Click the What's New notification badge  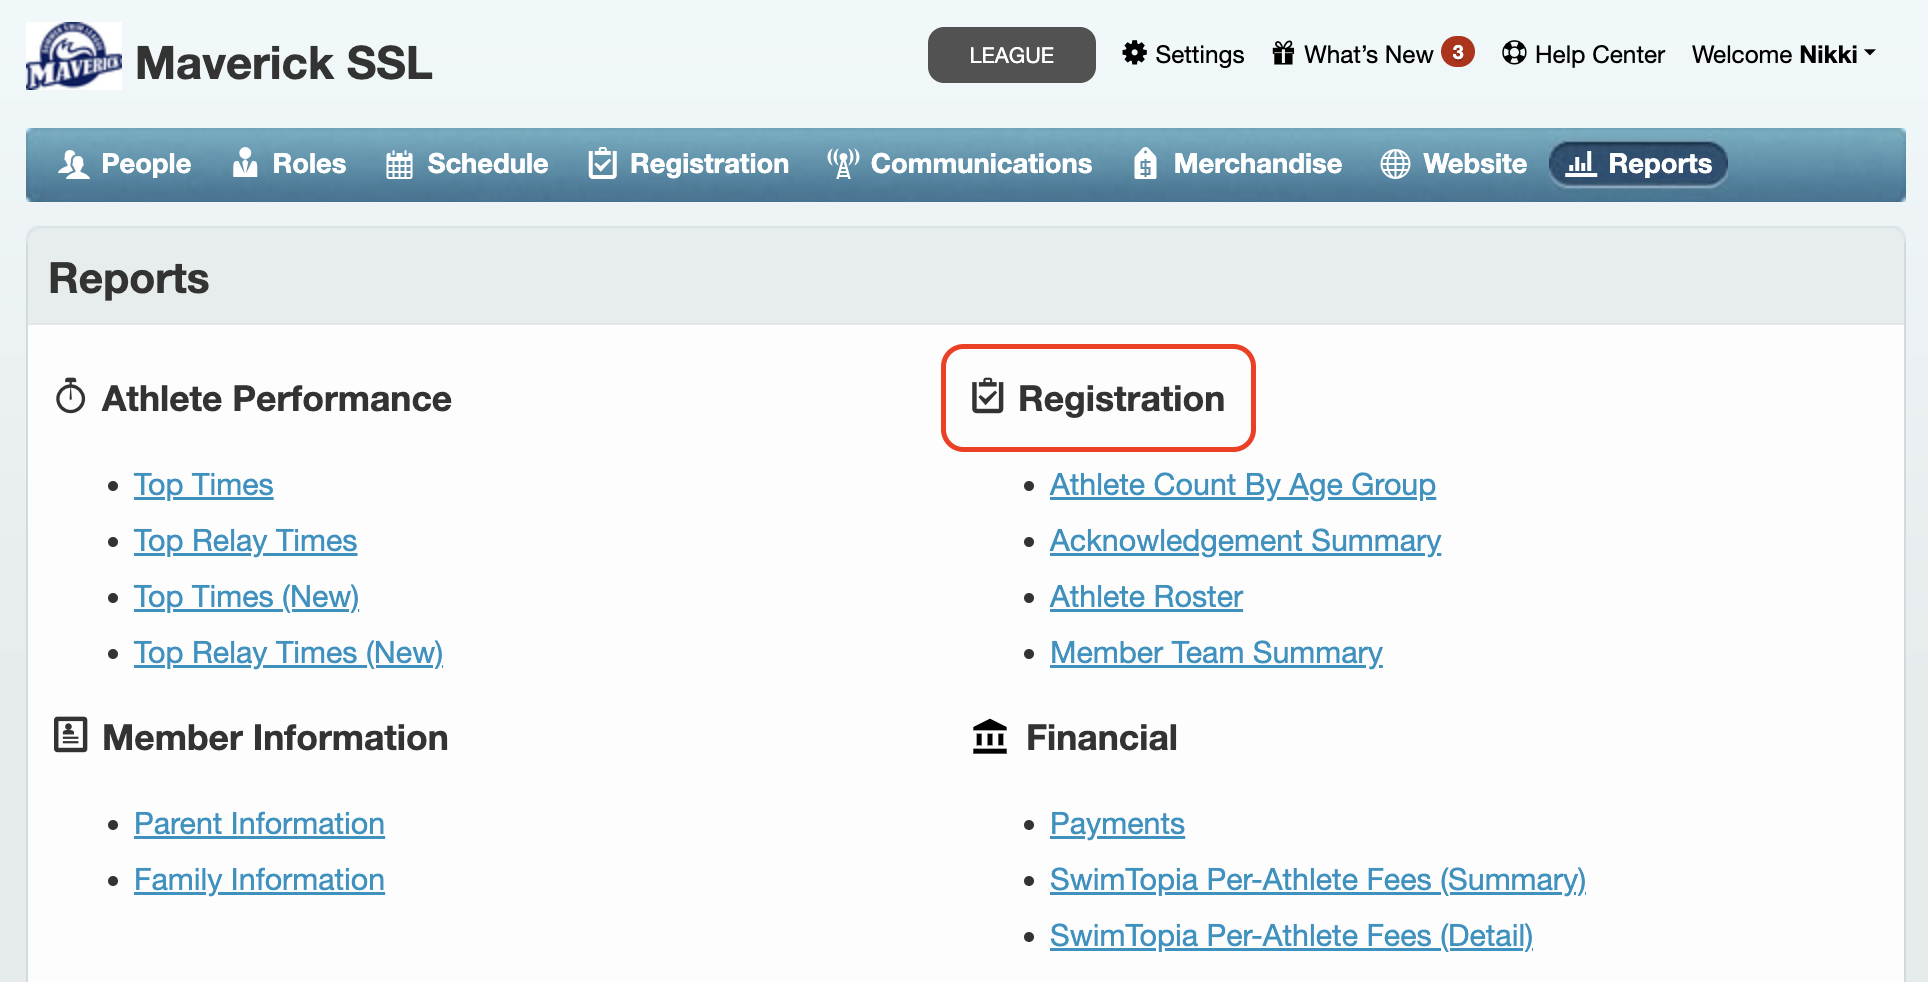coord(1458,52)
